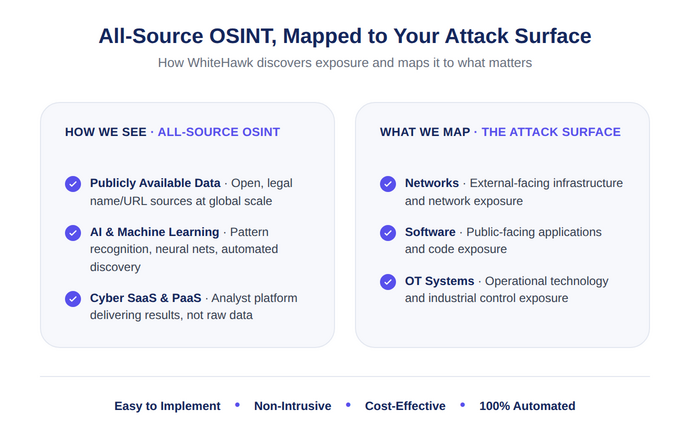Click the subtitle How WhiteHawk discovers exposure
The image size is (690, 440).
pos(345,63)
